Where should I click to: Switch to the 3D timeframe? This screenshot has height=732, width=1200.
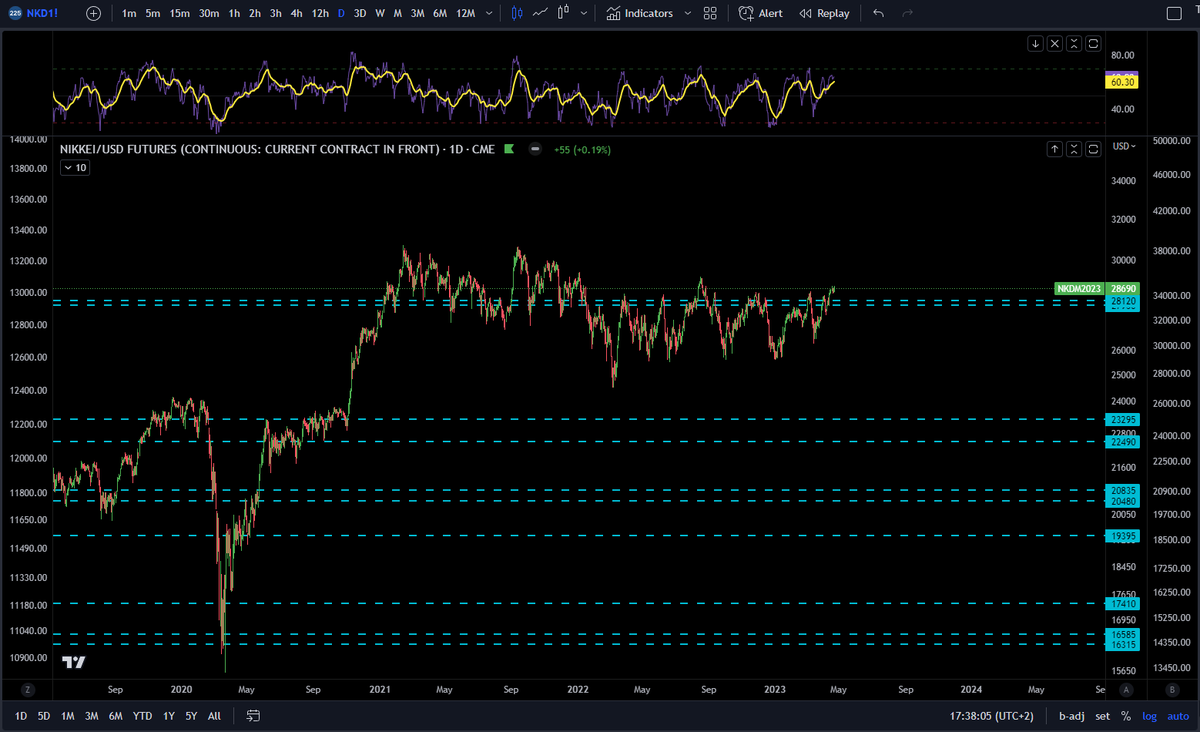(x=359, y=13)
